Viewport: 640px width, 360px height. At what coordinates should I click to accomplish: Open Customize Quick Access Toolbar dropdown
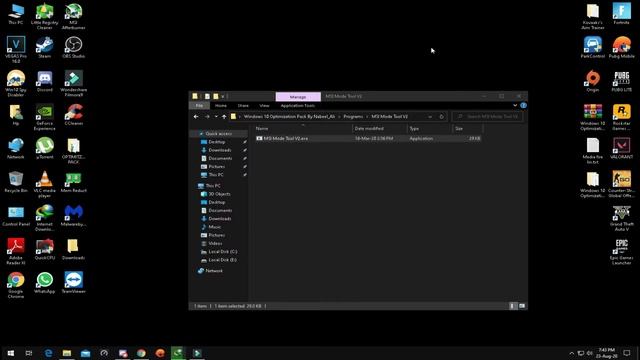[x=223, y=97]
